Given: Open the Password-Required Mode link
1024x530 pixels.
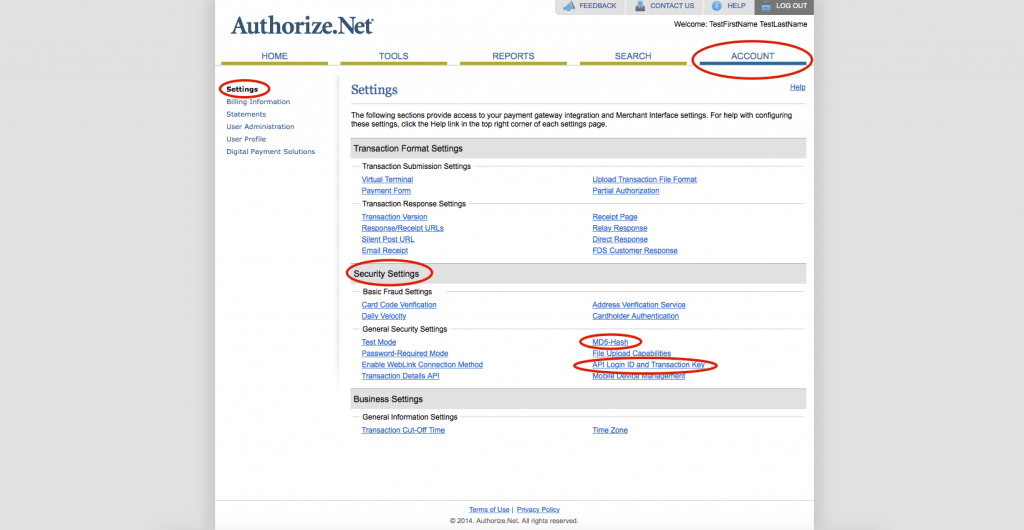Looking at the screenshot, I should click(x=405, y=354).
